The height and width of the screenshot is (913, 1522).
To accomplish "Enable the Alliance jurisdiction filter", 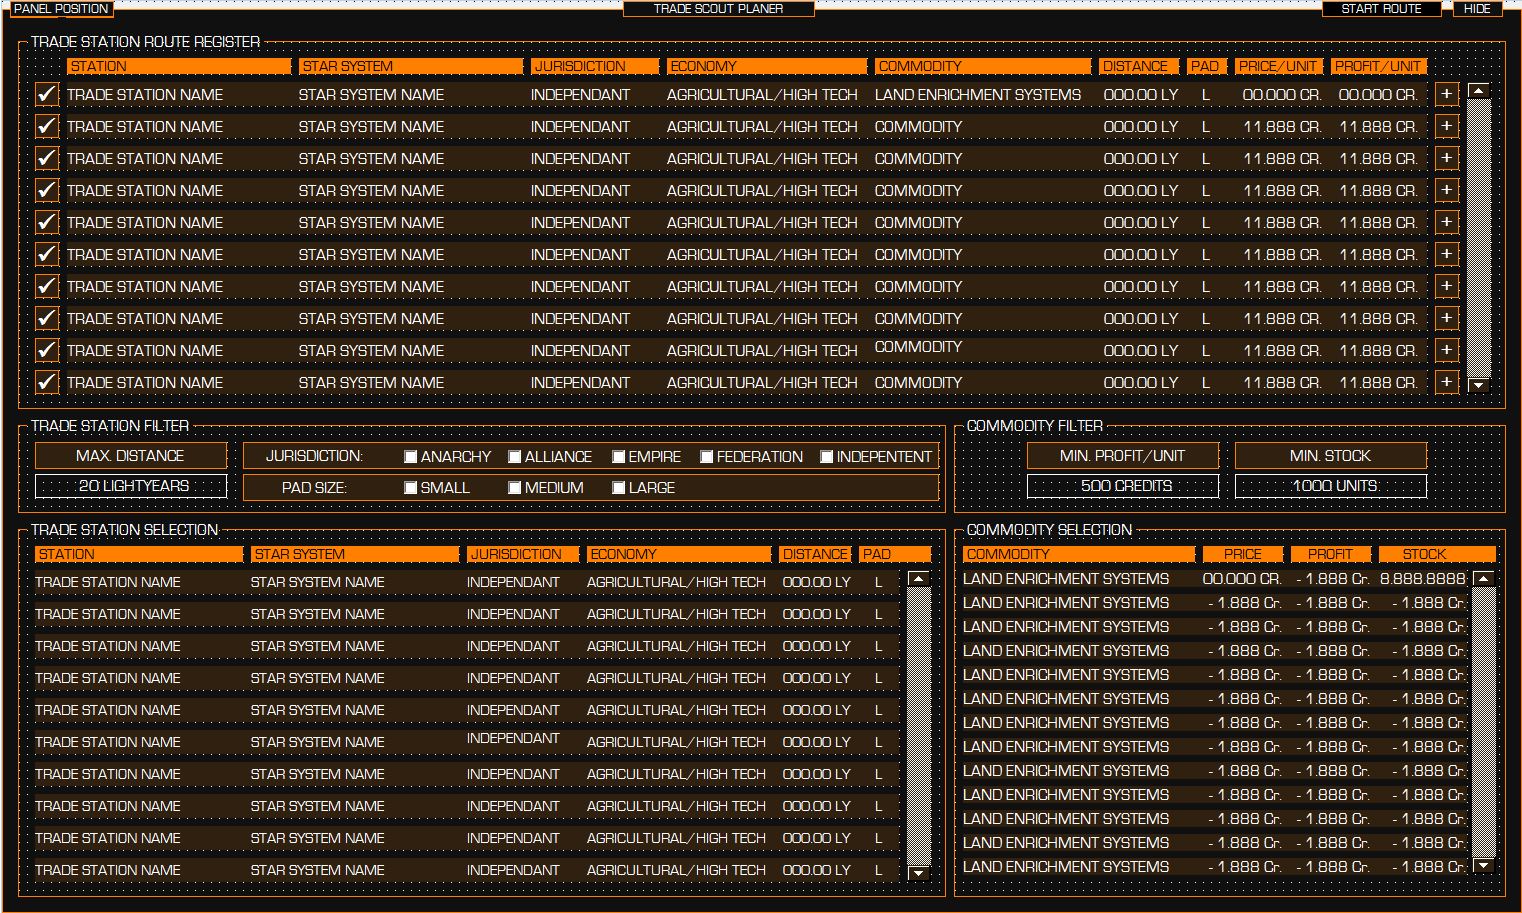I will (x=514, y=457).
